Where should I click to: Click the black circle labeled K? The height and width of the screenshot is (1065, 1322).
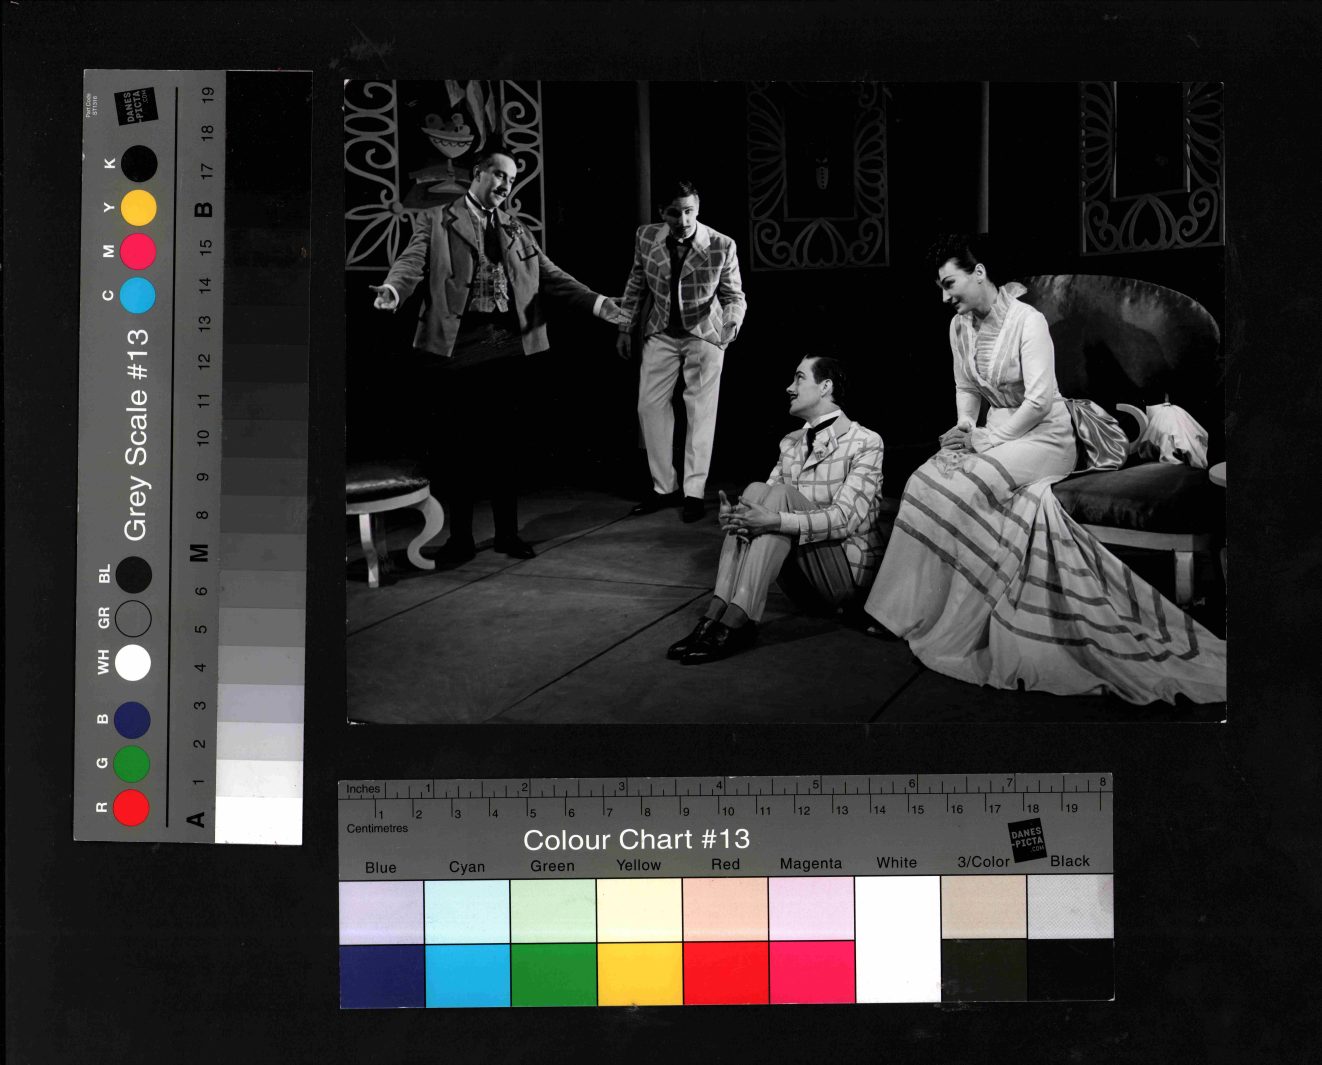point(139,164)
